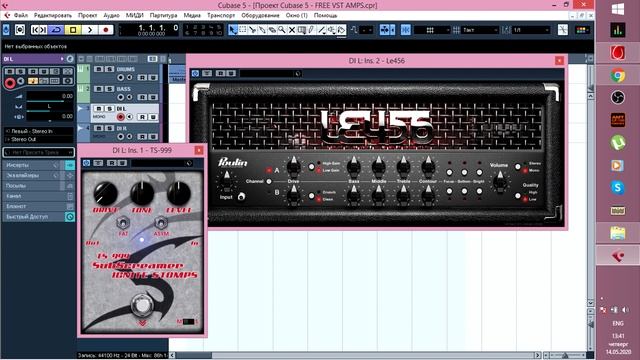Click the Le456 Channel switch button
Image resolution: width=640 pixels, height=360 pixels.
coord(269,181)
